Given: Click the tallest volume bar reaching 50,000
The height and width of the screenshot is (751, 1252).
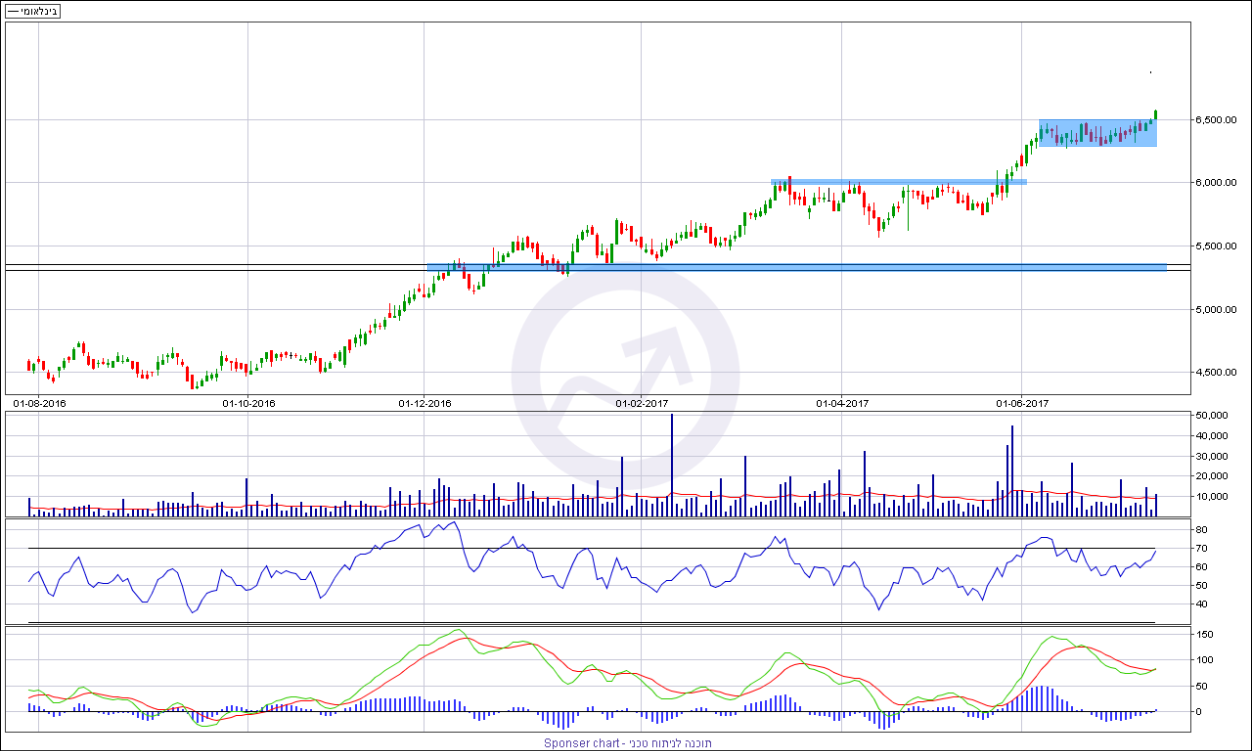Looking at the screenshot, I should (672, 465).
